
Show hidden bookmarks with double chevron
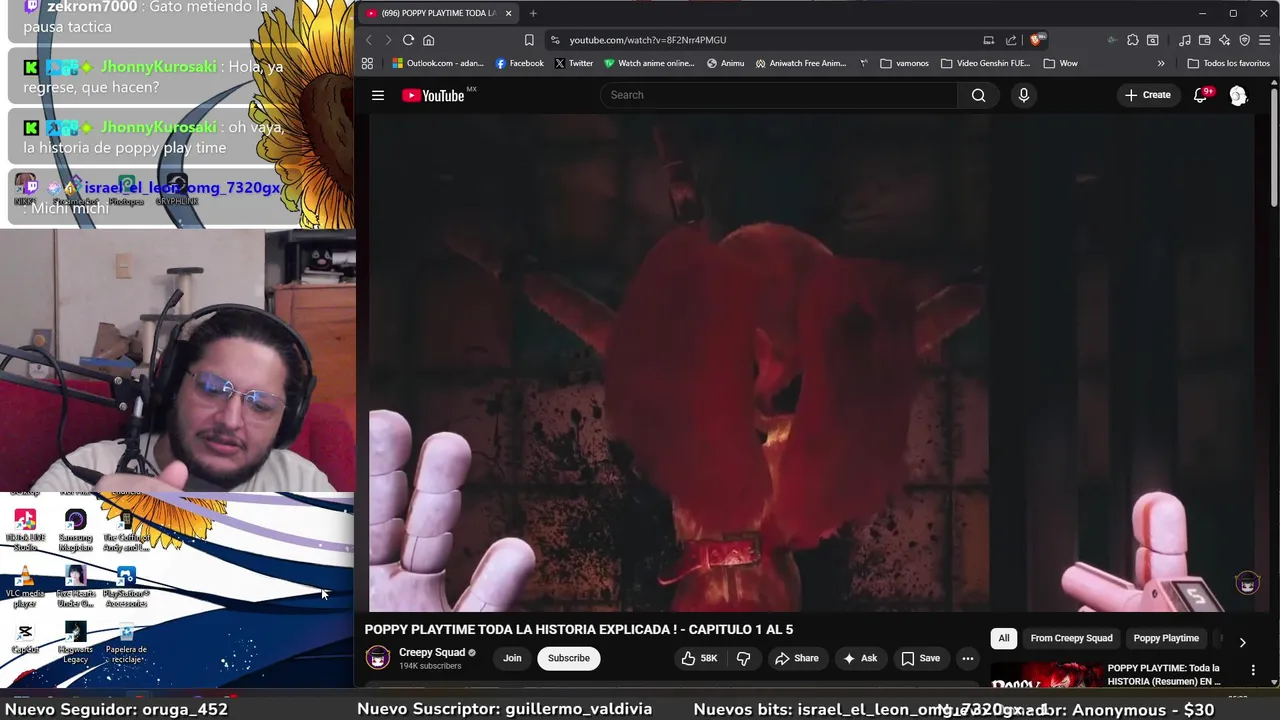[1161, 63]
